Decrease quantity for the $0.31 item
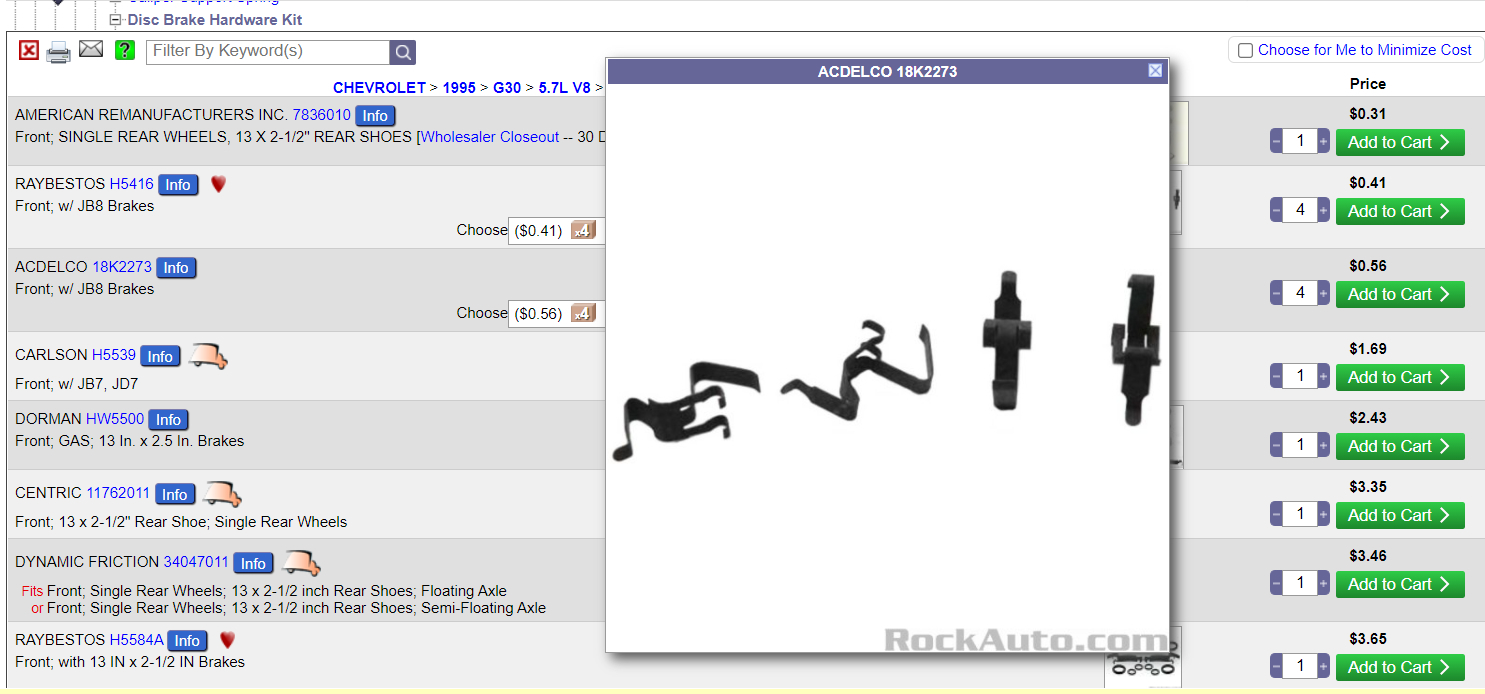 tap(1276, 142)
